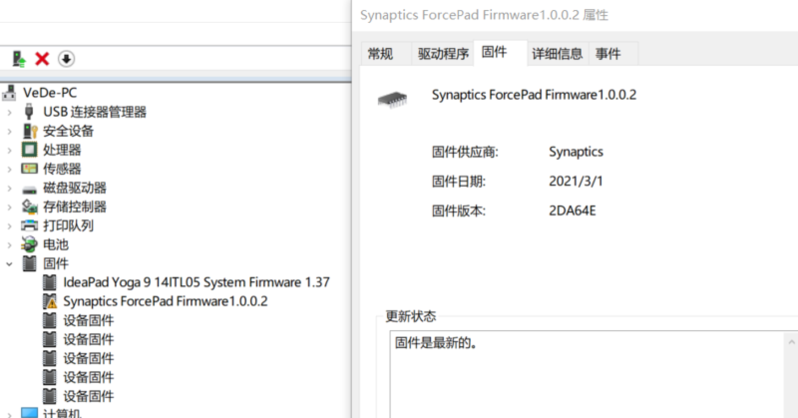This screenshot has height=418, width=798.
Task: Click the update driver toolbar icon
Action: (x=19, y=59)
